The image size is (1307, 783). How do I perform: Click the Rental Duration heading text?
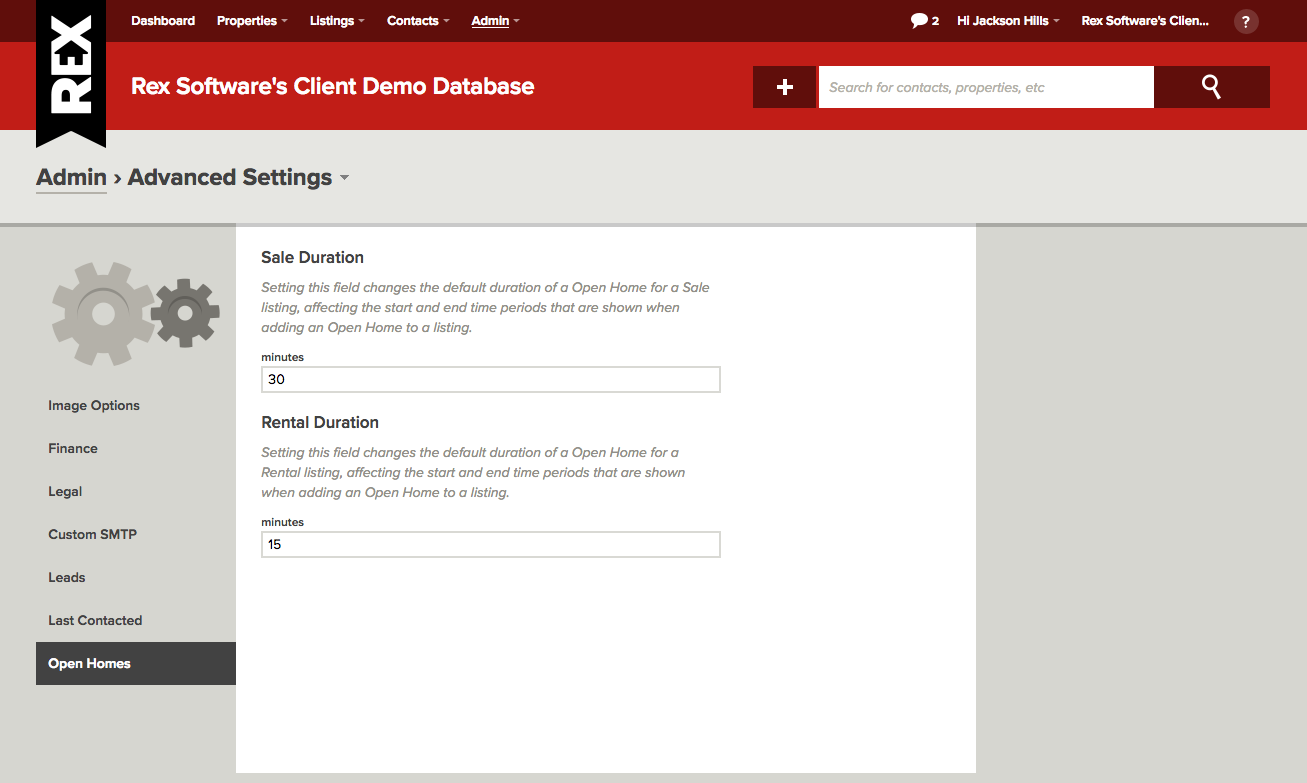click(320, 422)
